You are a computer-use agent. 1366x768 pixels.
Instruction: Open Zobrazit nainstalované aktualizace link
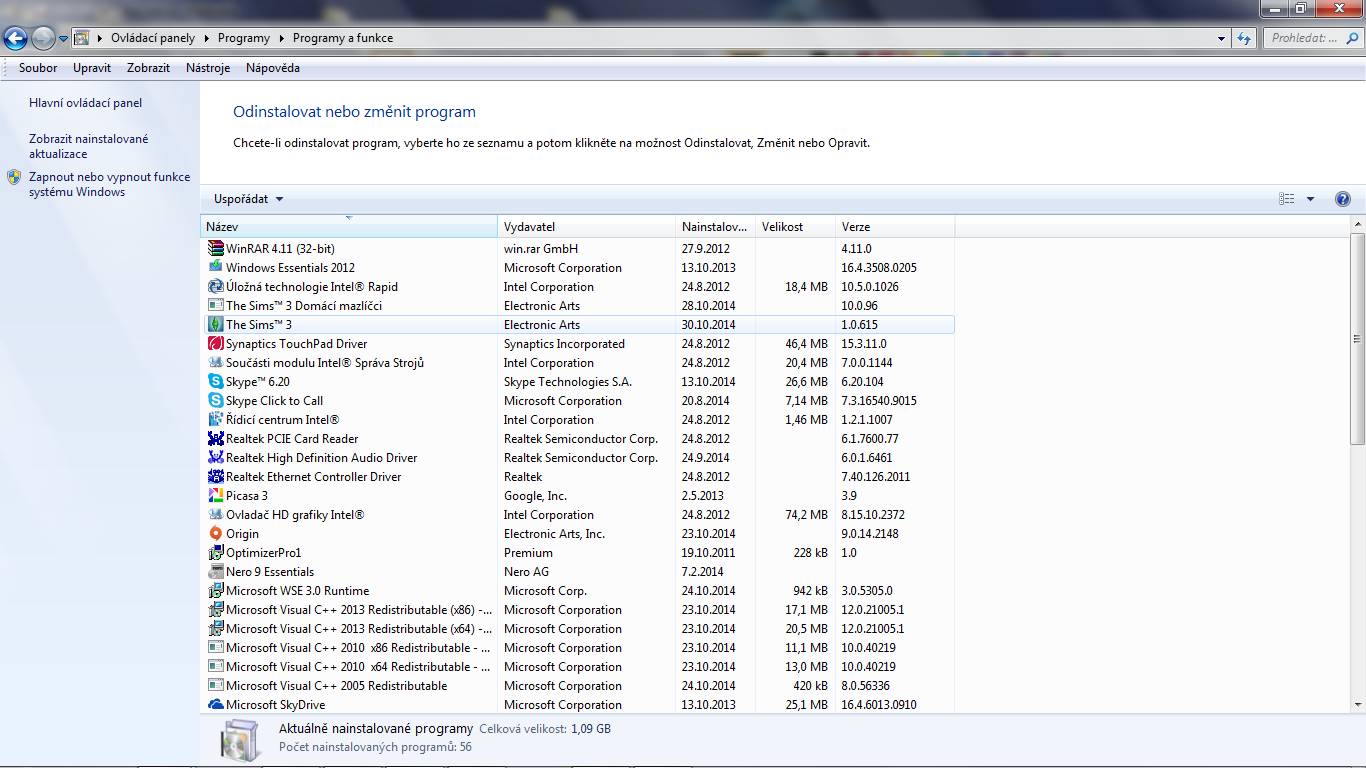89,146
